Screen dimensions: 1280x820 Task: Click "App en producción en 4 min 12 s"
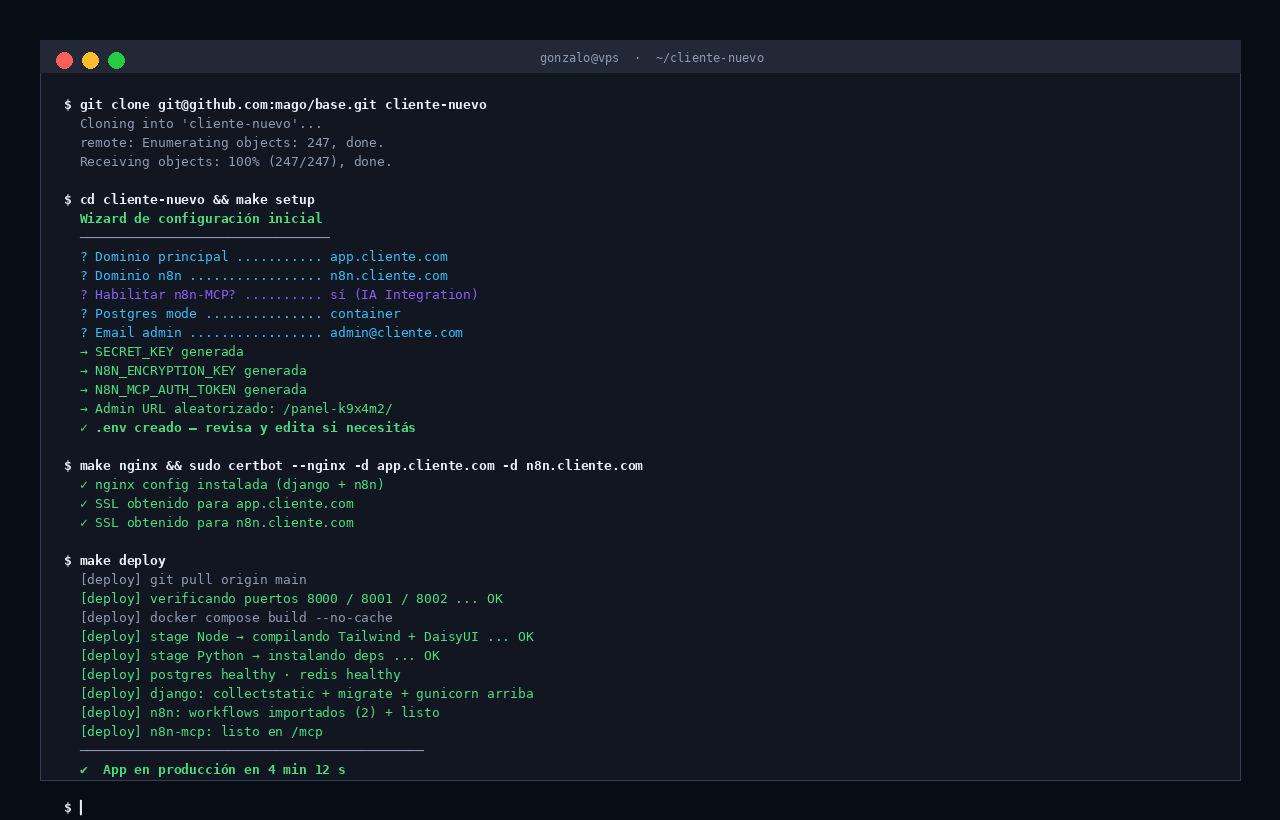pos(224,770)
